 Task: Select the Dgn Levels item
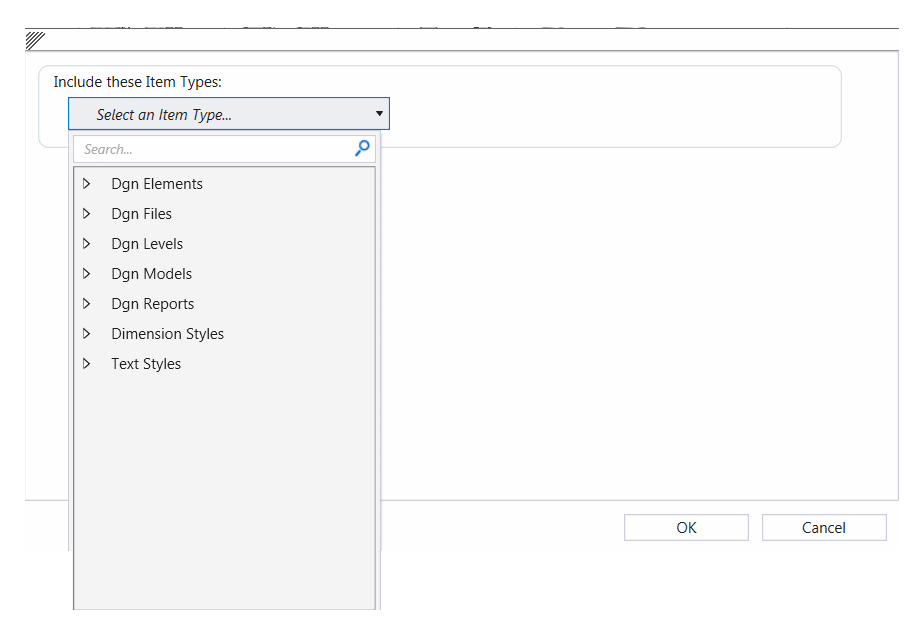click(x=147, y=244)
